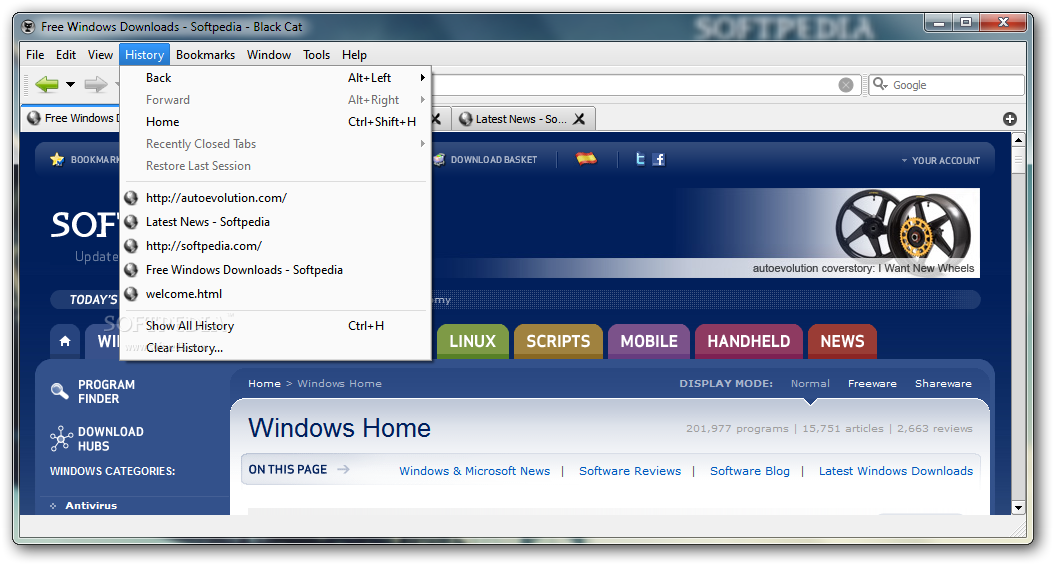Select Clear History...
Viewport: 1054px width, 565px height.
point(276,348)
